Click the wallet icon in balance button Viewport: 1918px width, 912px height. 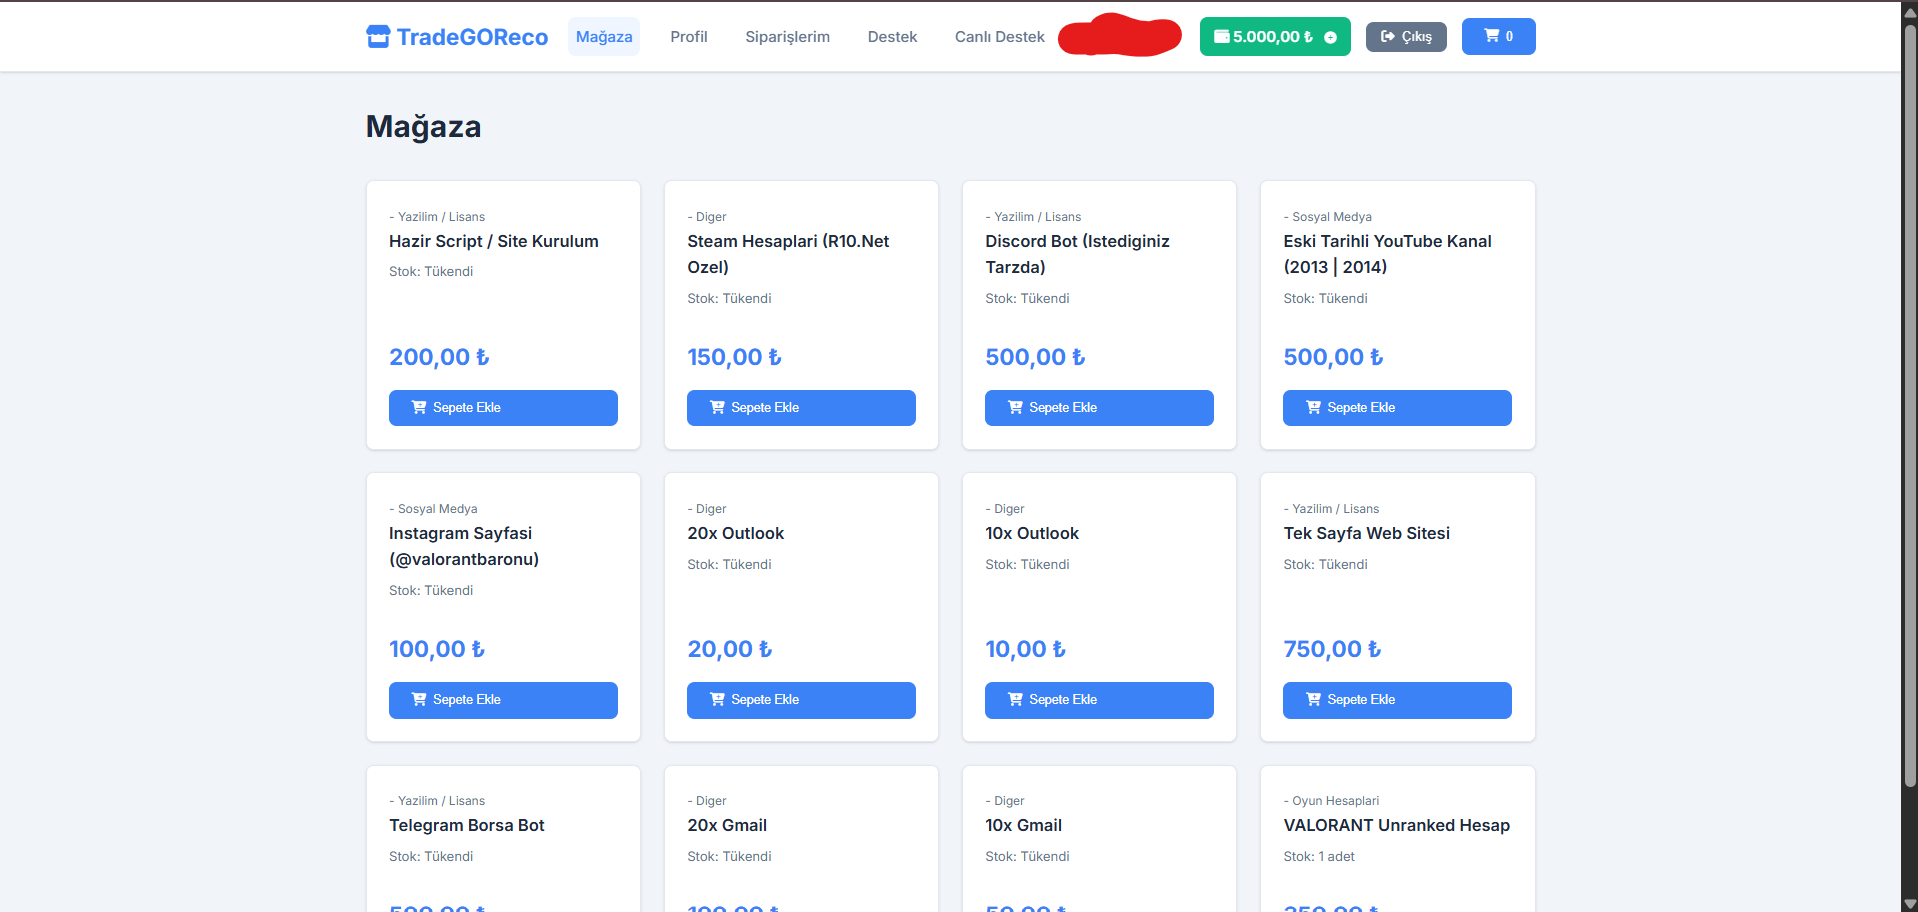pos(1222,37)
